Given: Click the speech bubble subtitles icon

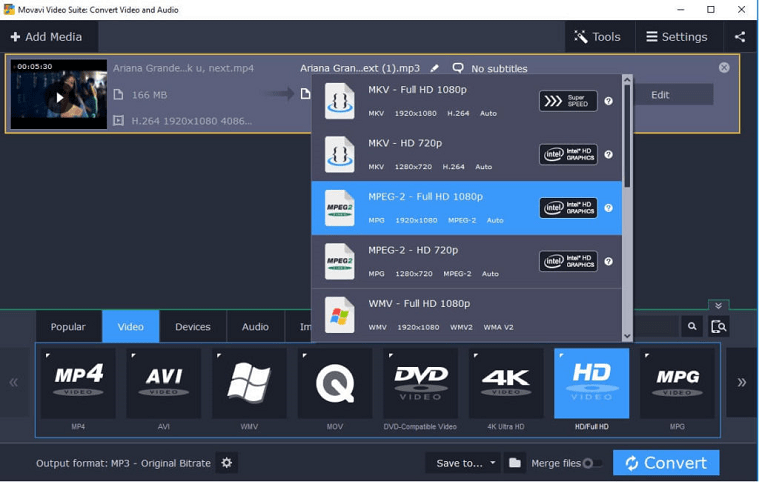Looking at the screenshot, I should pyautogui.click(x=457, y=68).
